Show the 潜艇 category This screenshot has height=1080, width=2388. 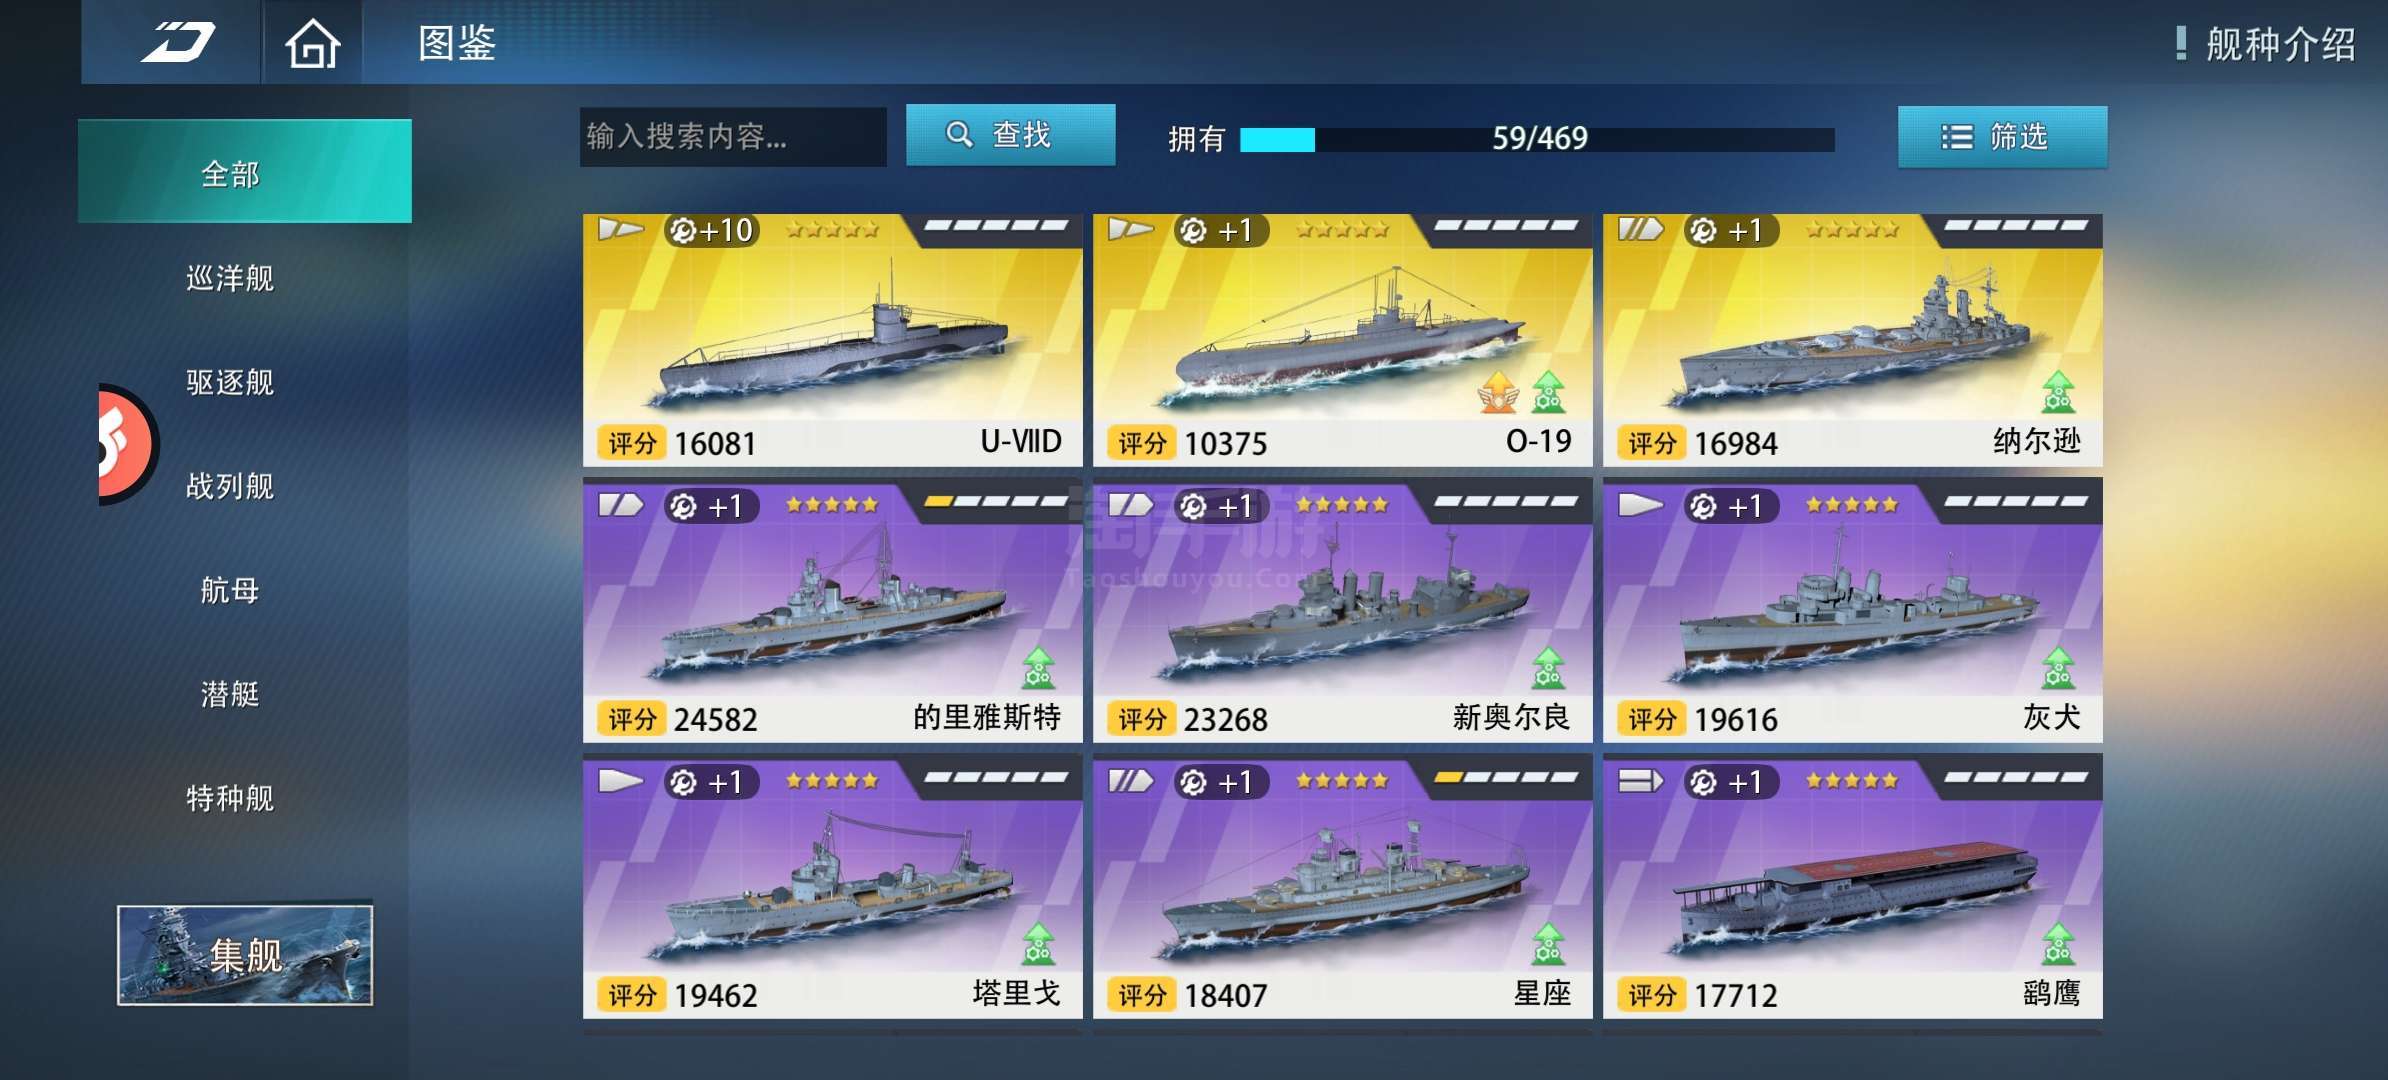click(230, 694)
